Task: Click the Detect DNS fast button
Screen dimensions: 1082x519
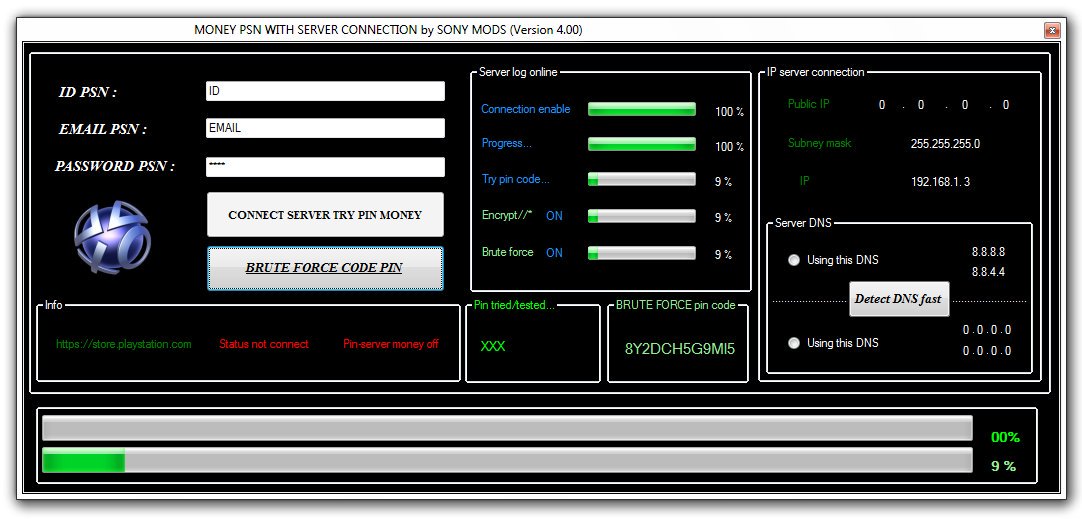Action: [899, 299]
